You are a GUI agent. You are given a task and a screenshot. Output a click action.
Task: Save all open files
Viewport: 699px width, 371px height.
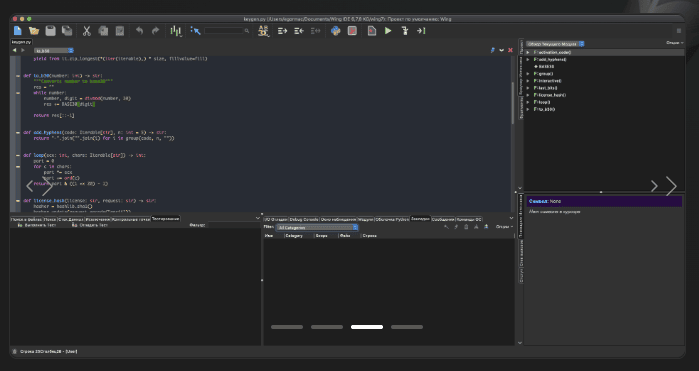(x=67, y=31)
